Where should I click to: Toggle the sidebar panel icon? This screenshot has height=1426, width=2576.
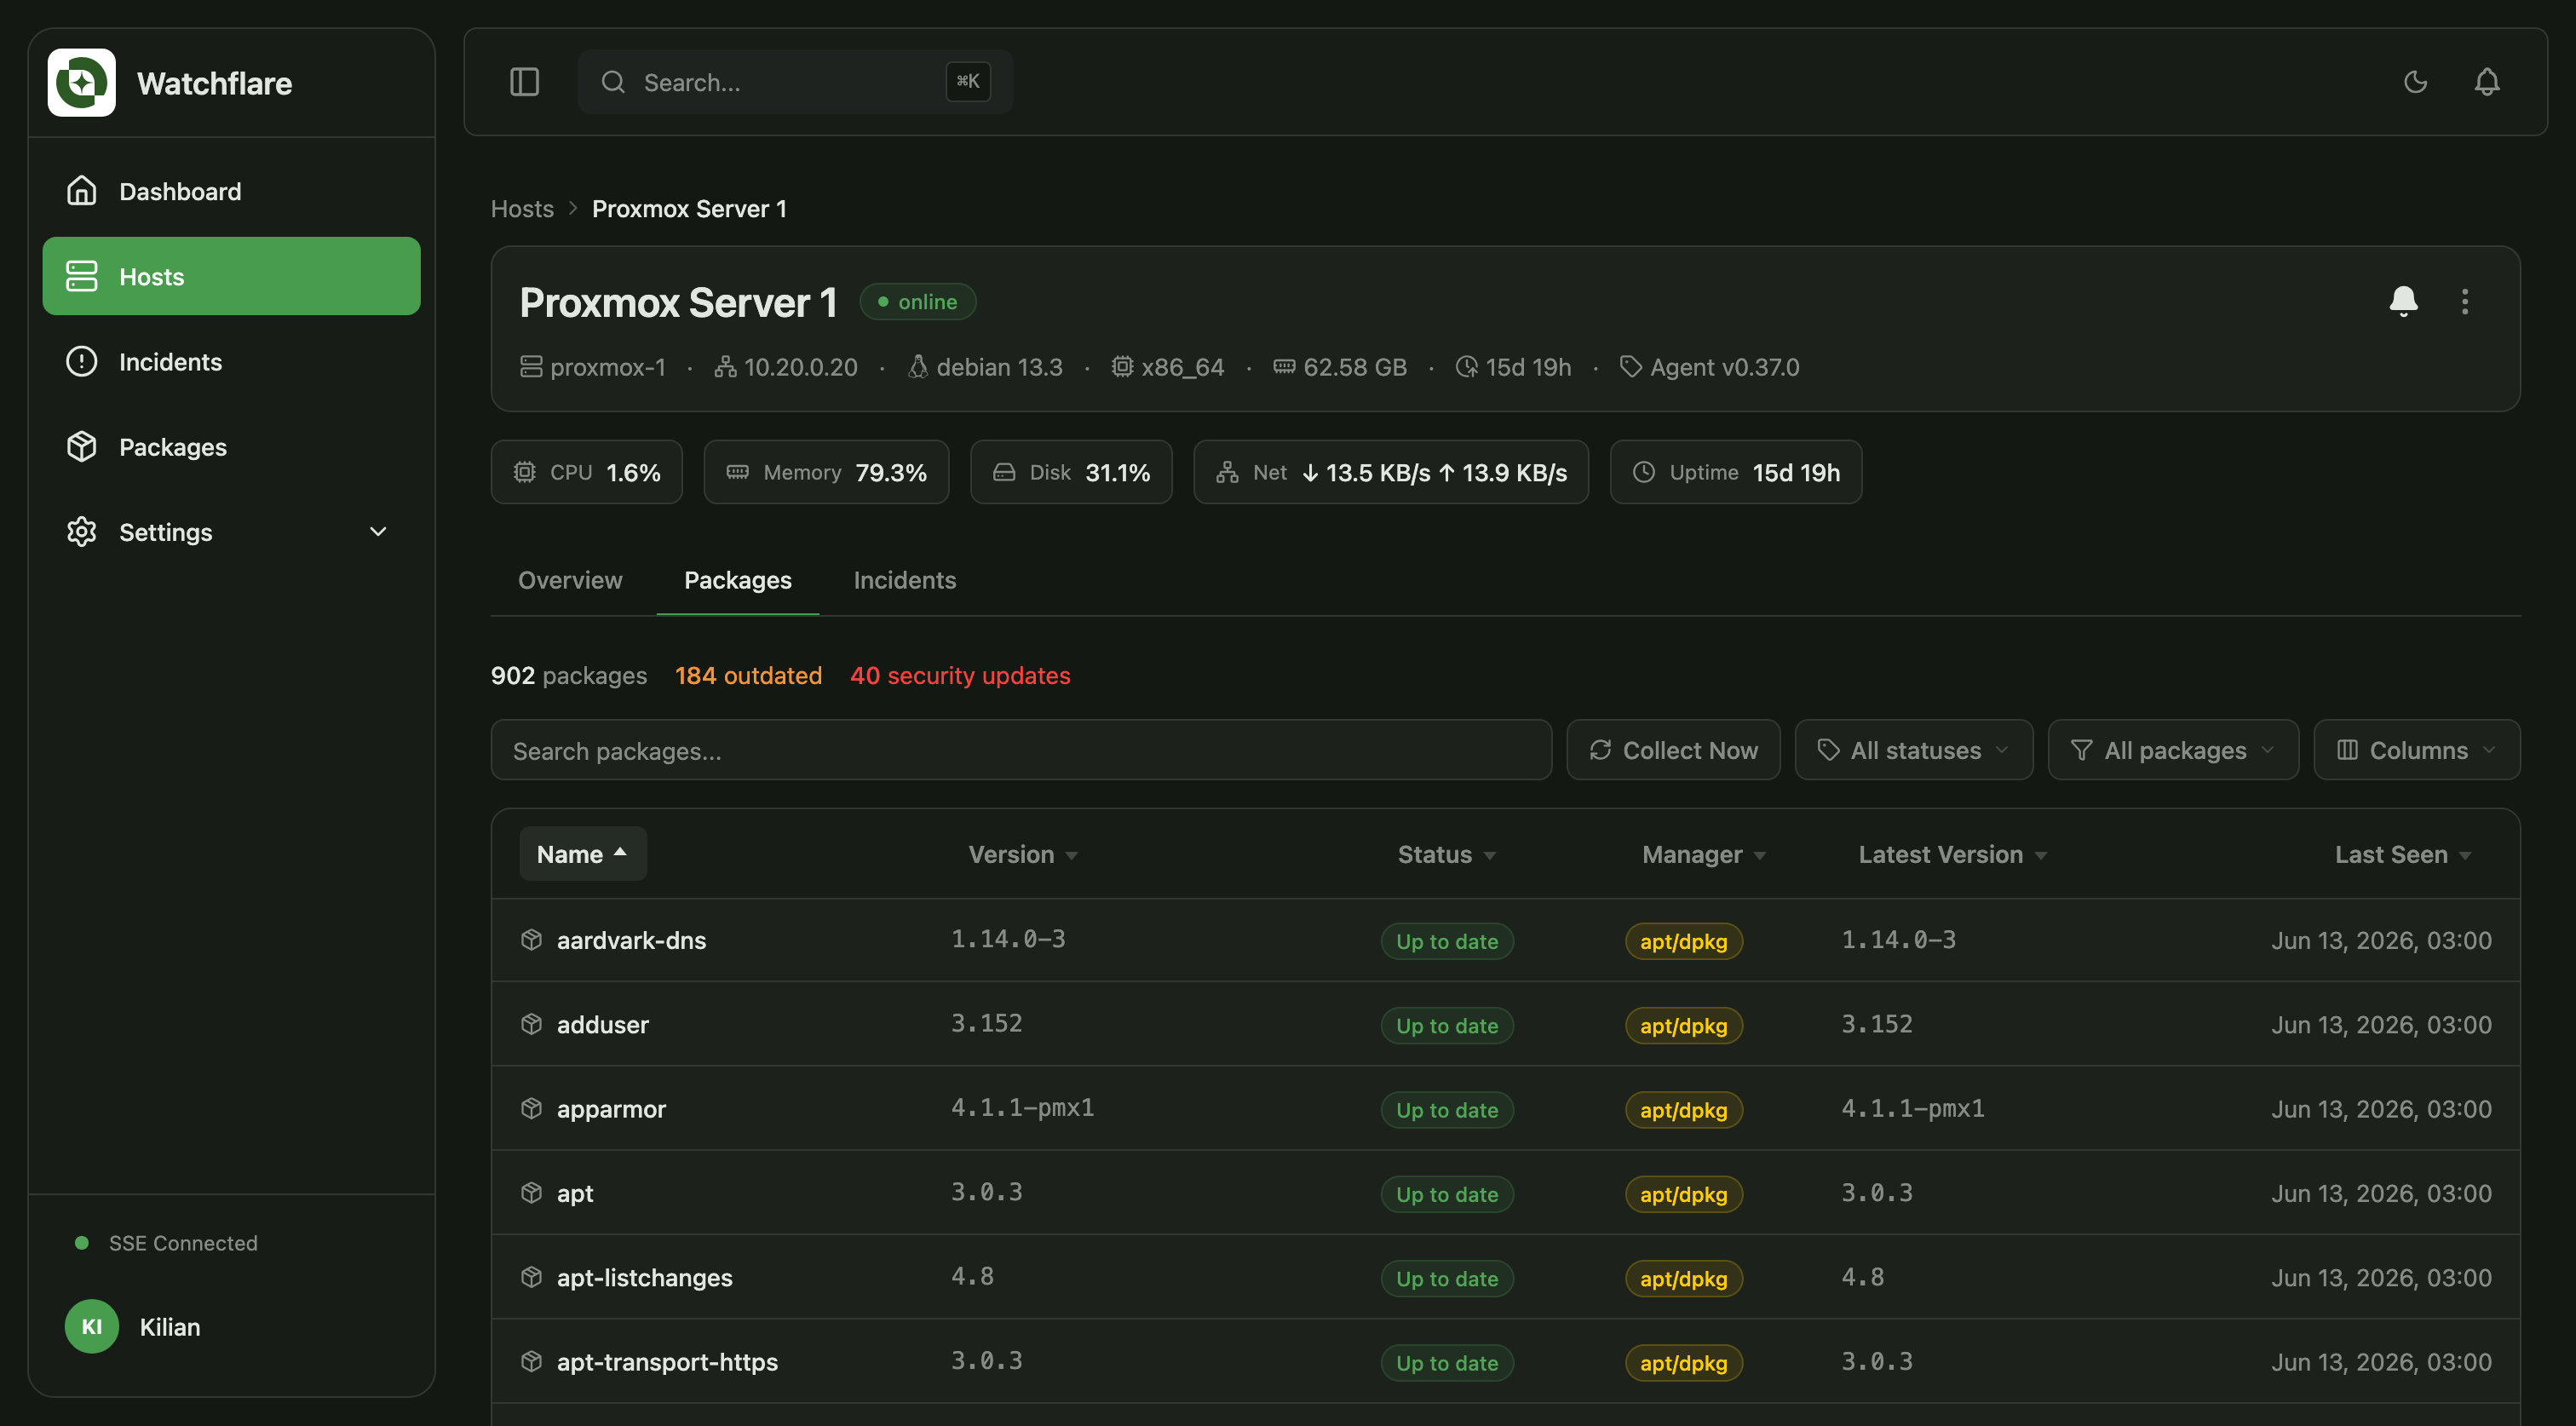click(x=524, y=82)
